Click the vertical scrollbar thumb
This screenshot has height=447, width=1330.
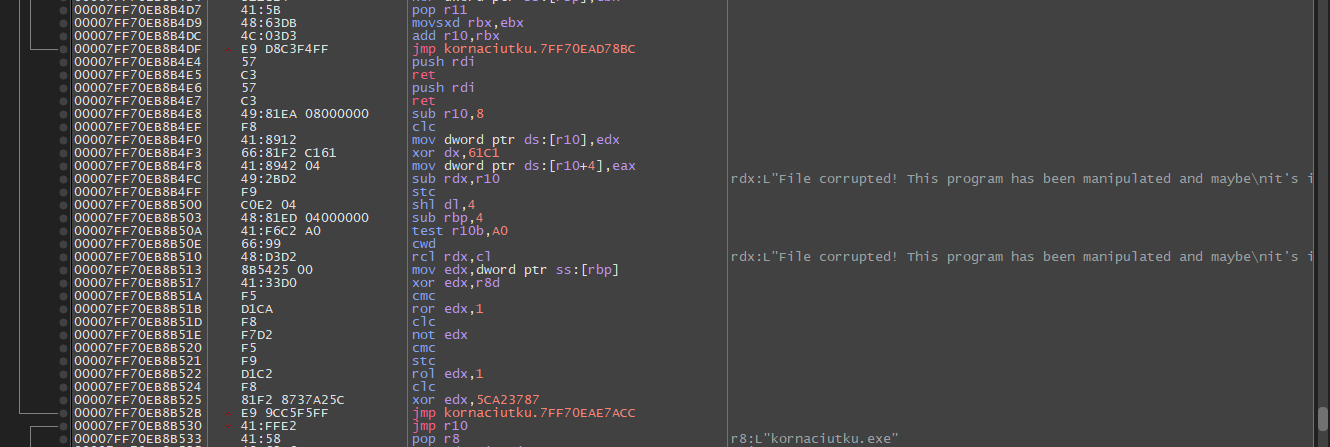pos(1321,416)
